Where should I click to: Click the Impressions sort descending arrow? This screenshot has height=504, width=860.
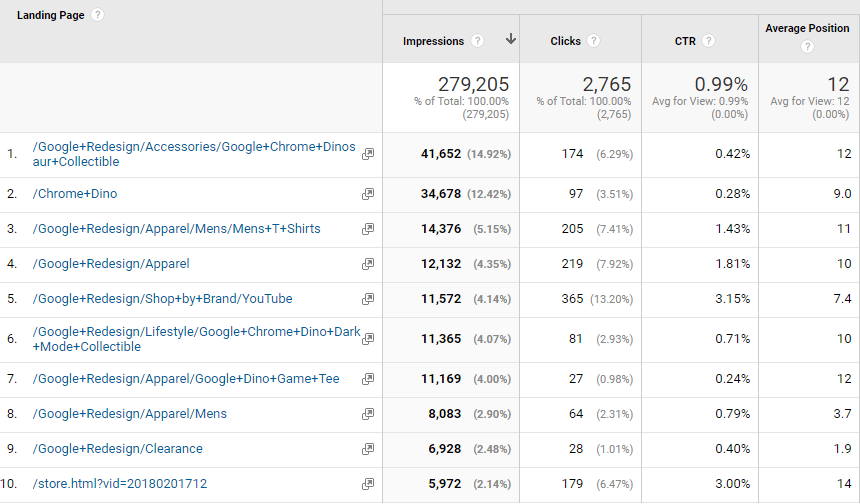point(511,39)
